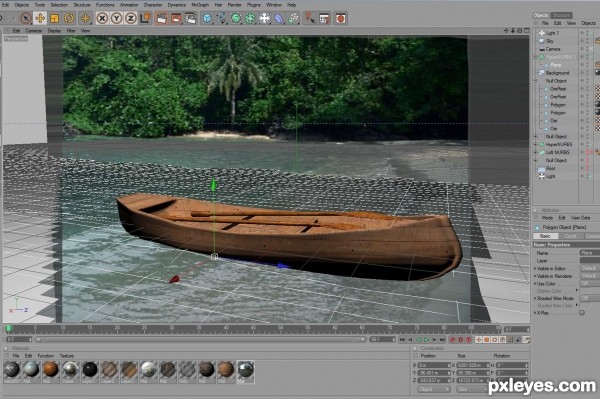The height and width of the screenshot is (399, 600).
Task: Go to the start of the animation
Action: pos(402,339)
